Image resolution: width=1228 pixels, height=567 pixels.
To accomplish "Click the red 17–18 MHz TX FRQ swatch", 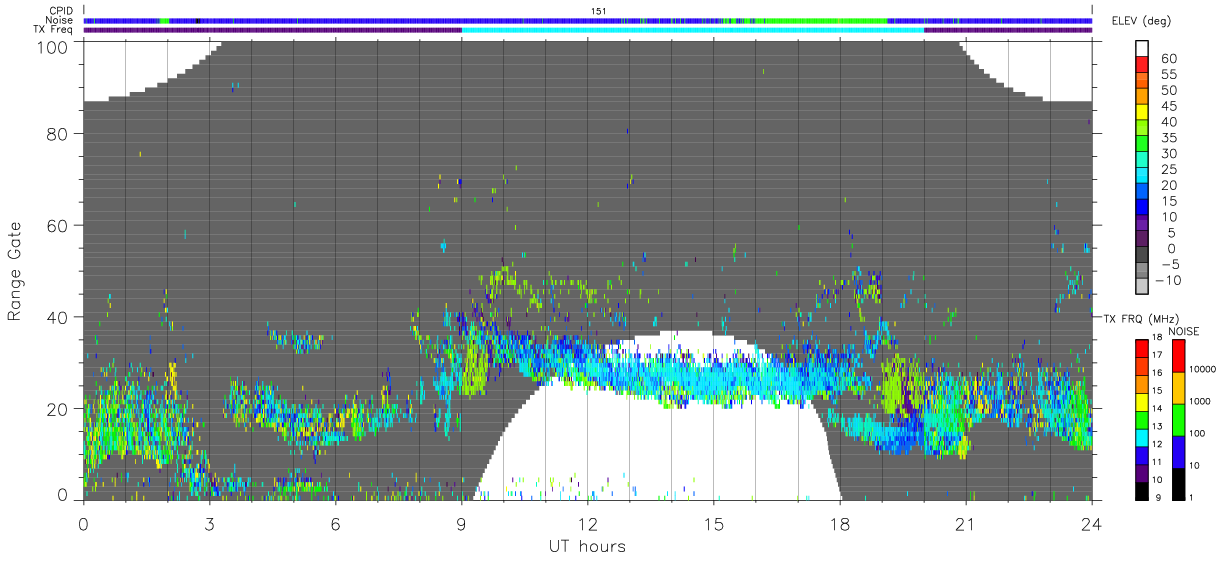I will click(x=1142, y=347).
